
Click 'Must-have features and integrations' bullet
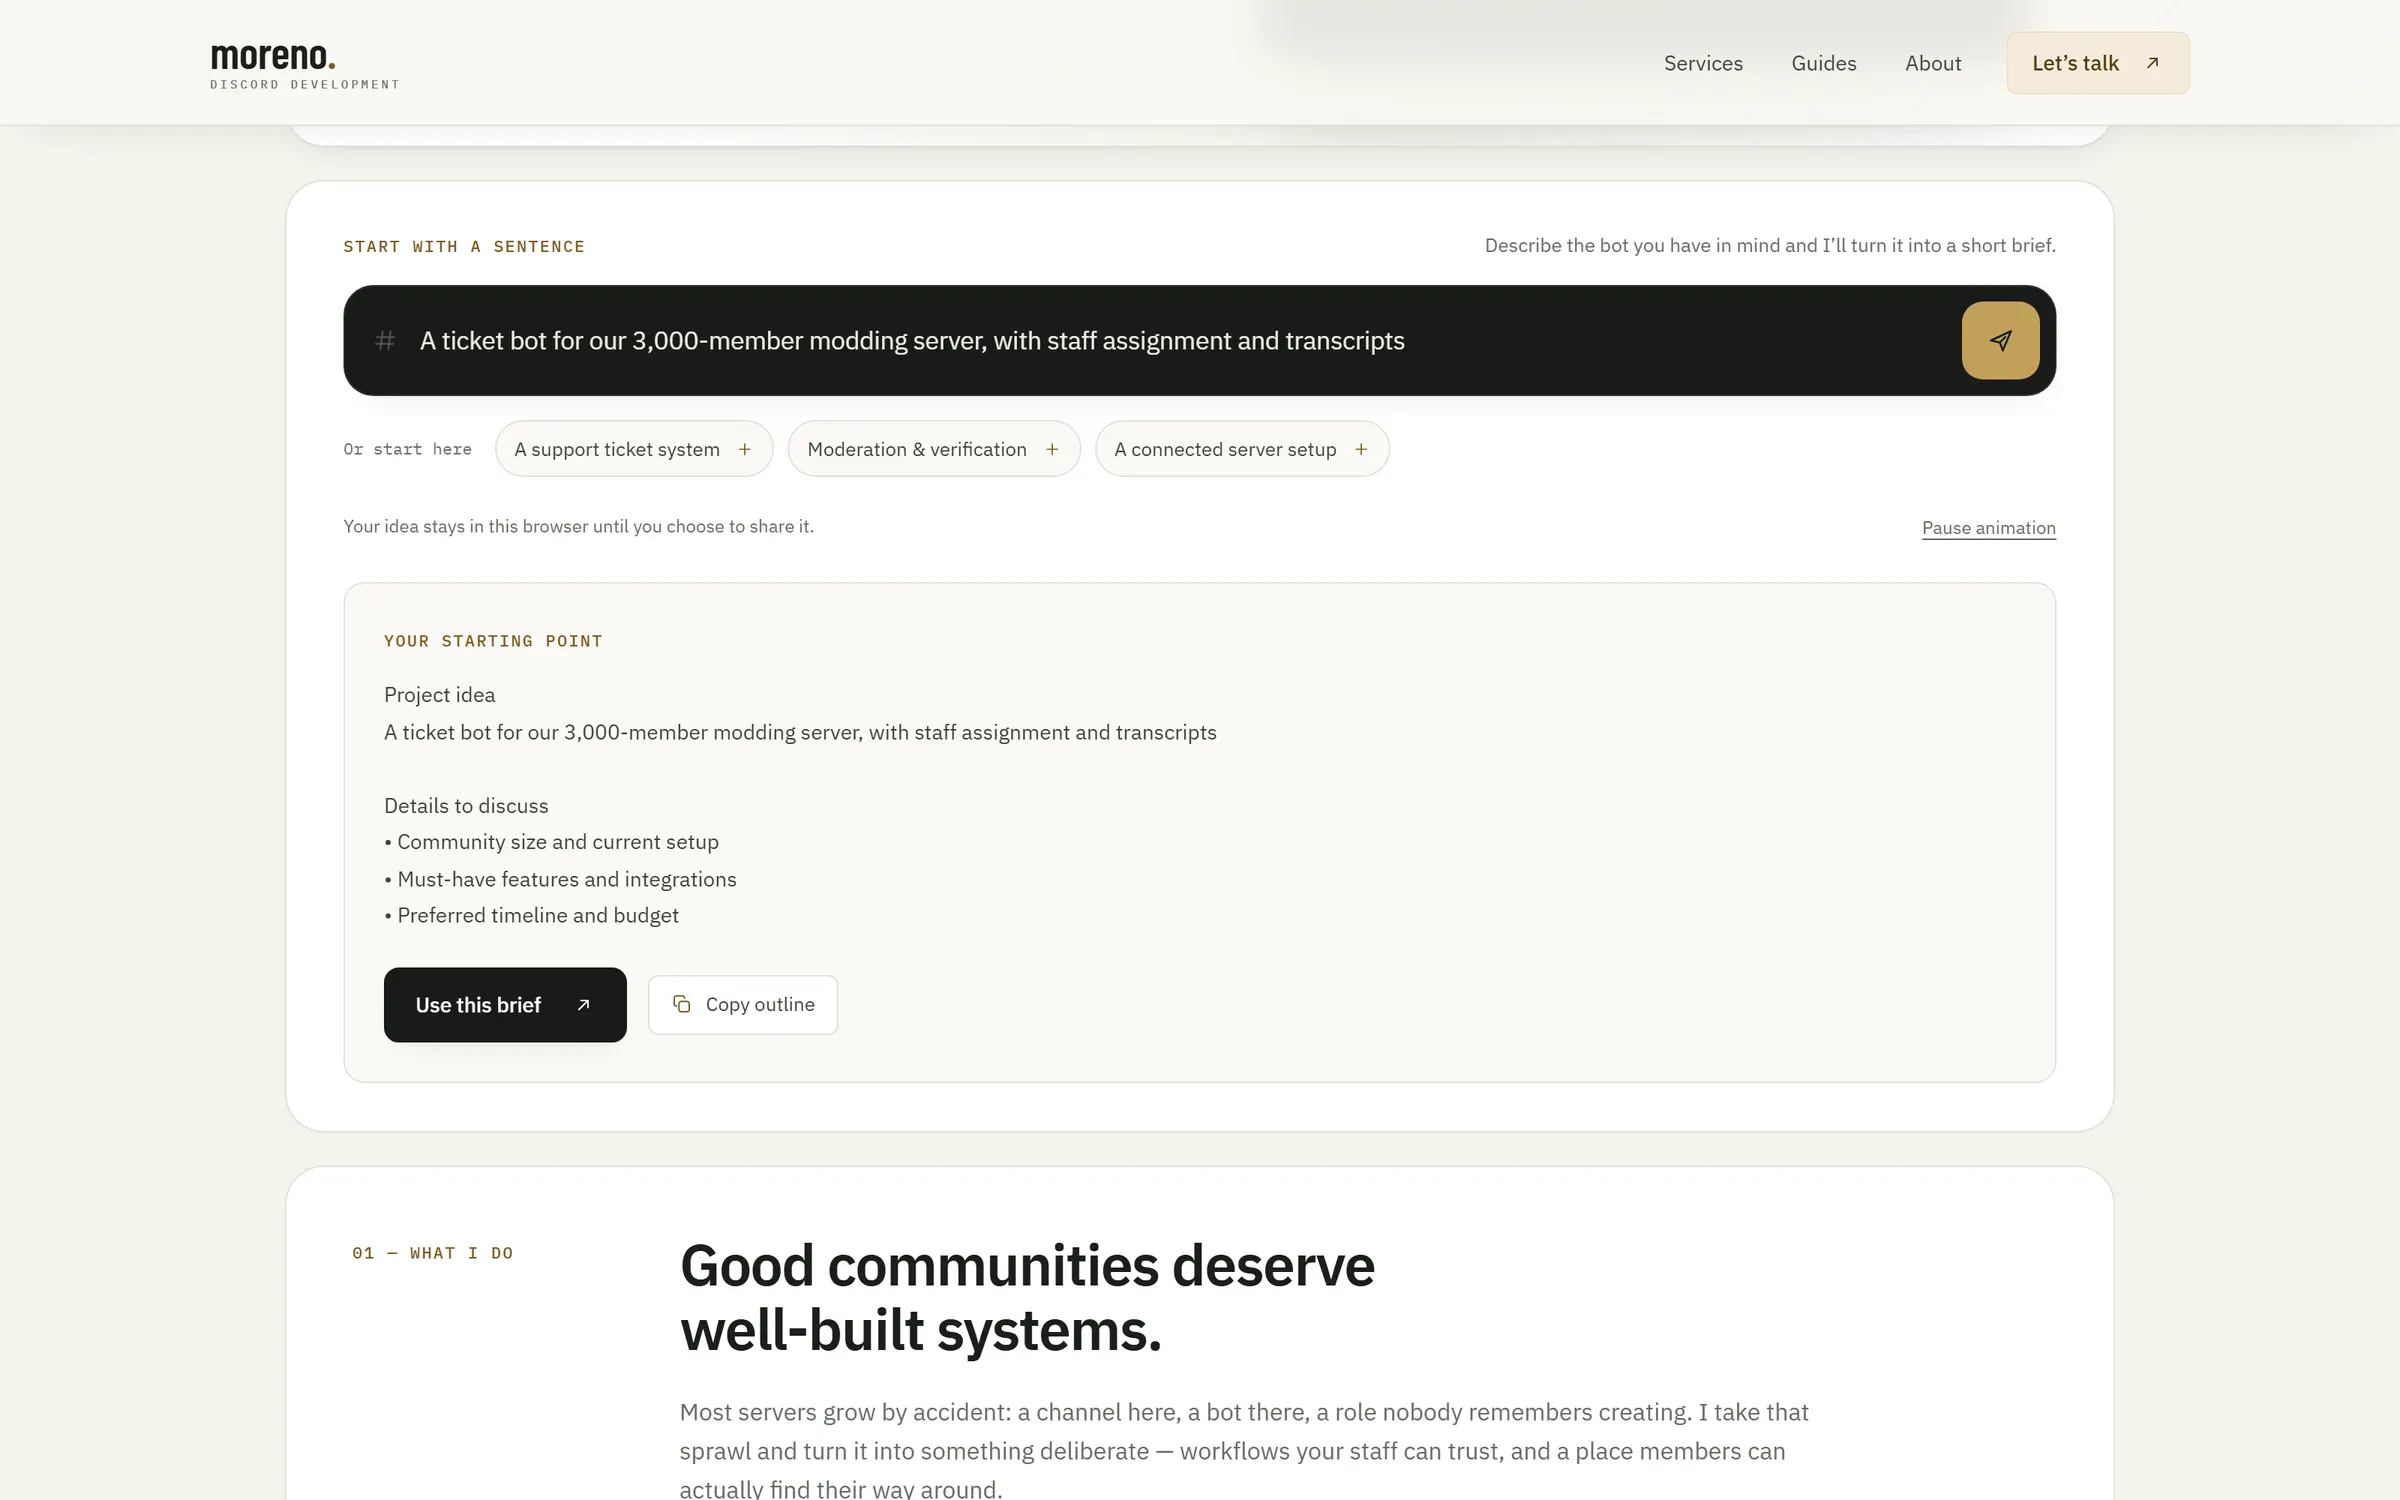[x=560, y=879]
